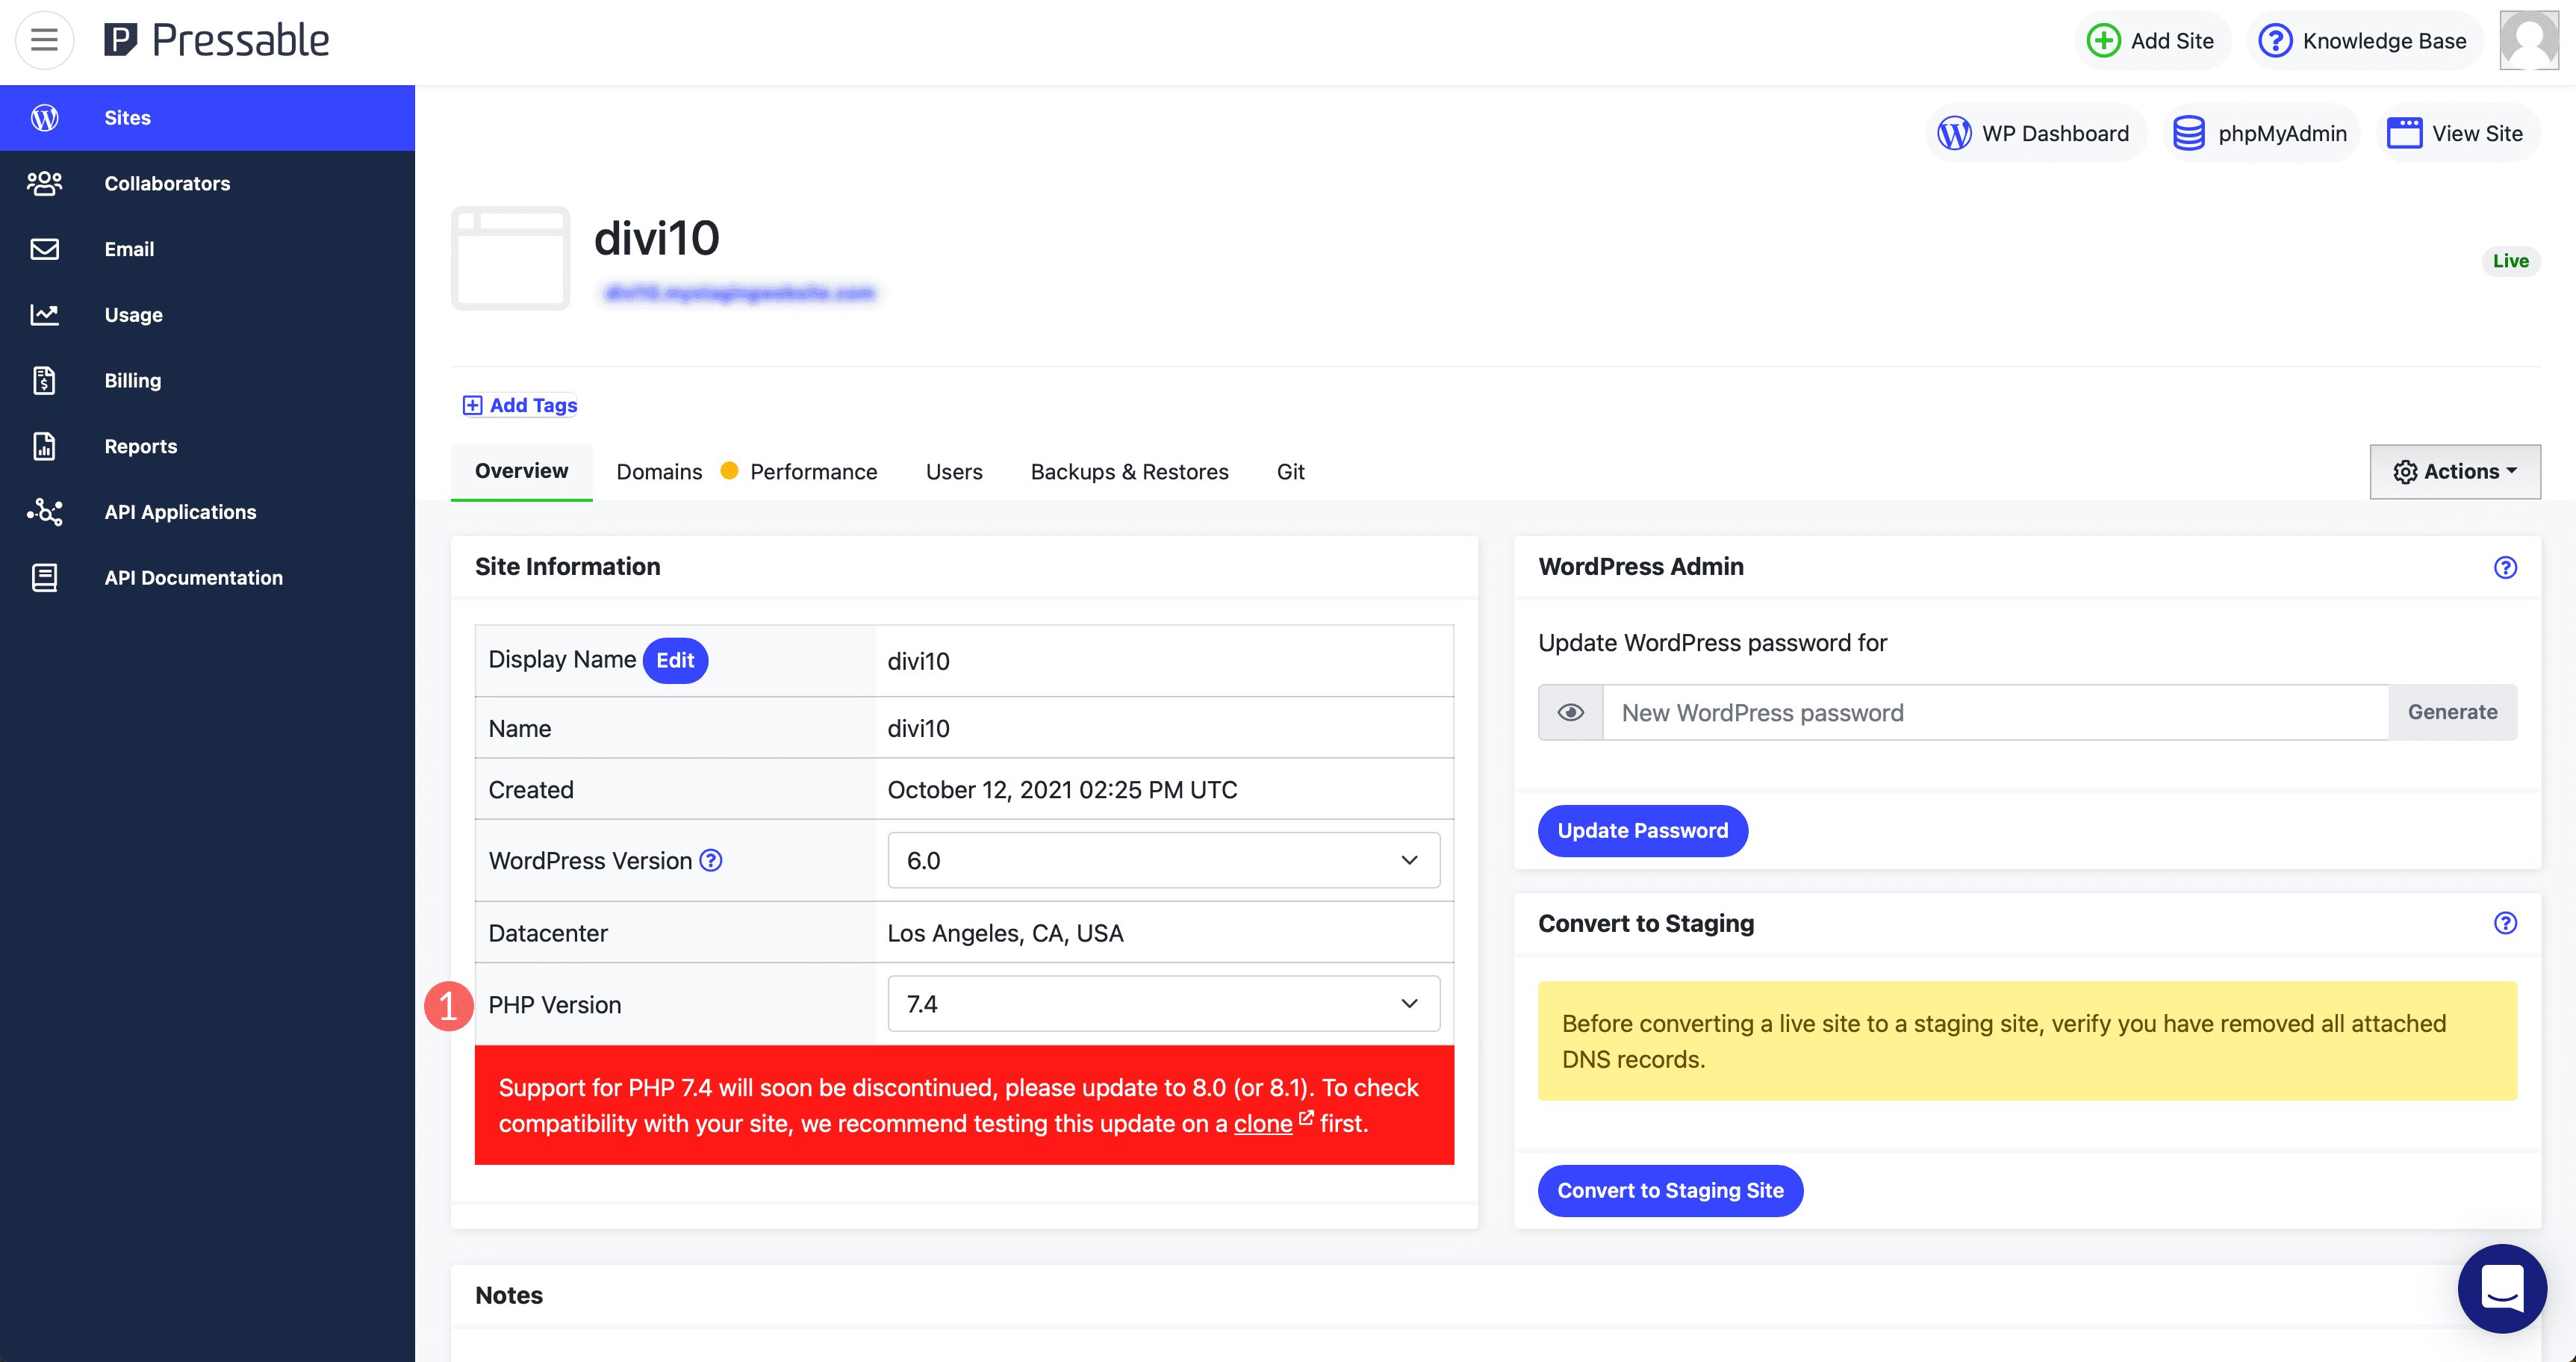Switch to the Domains tab
This screenshot has width=2576, height=1362.
(659, 472)
